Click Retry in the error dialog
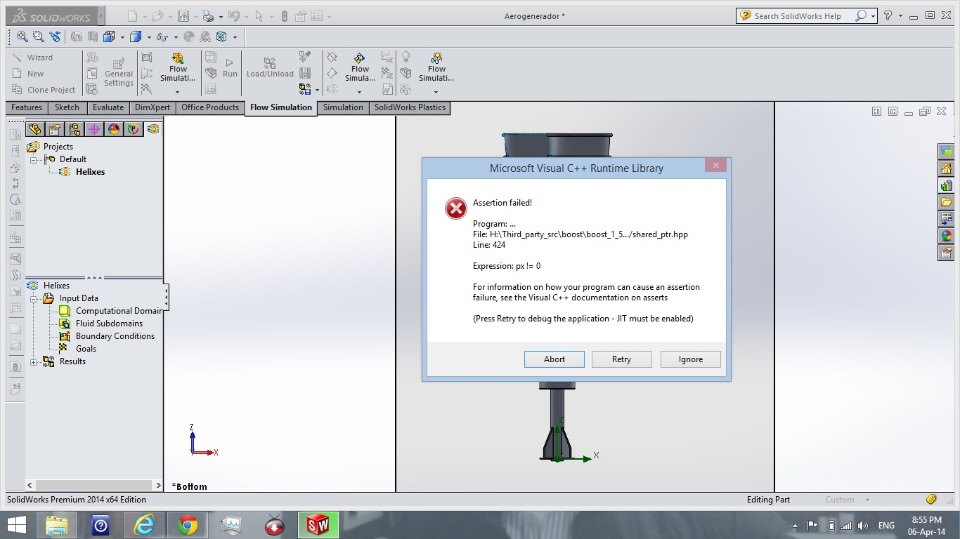The height and width of the screenshot is (539, 960). [x=621, y=360]
